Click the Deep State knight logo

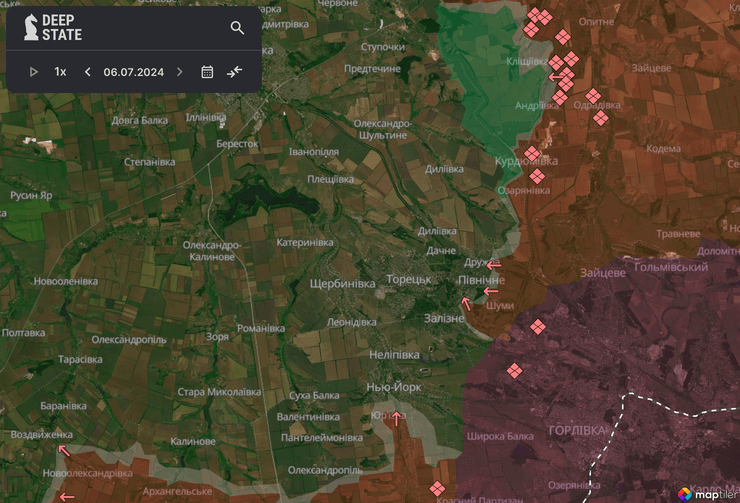(x=29, y=28)
